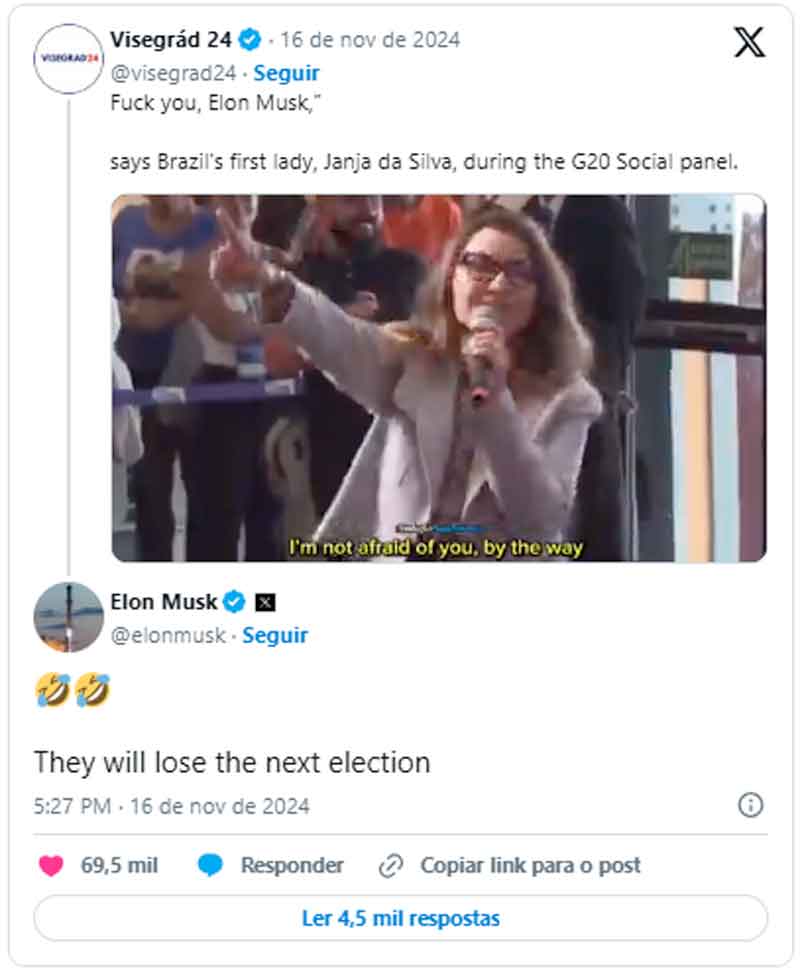
Task: Click the Elon Musk display name
Action: [x=163, y=602]
